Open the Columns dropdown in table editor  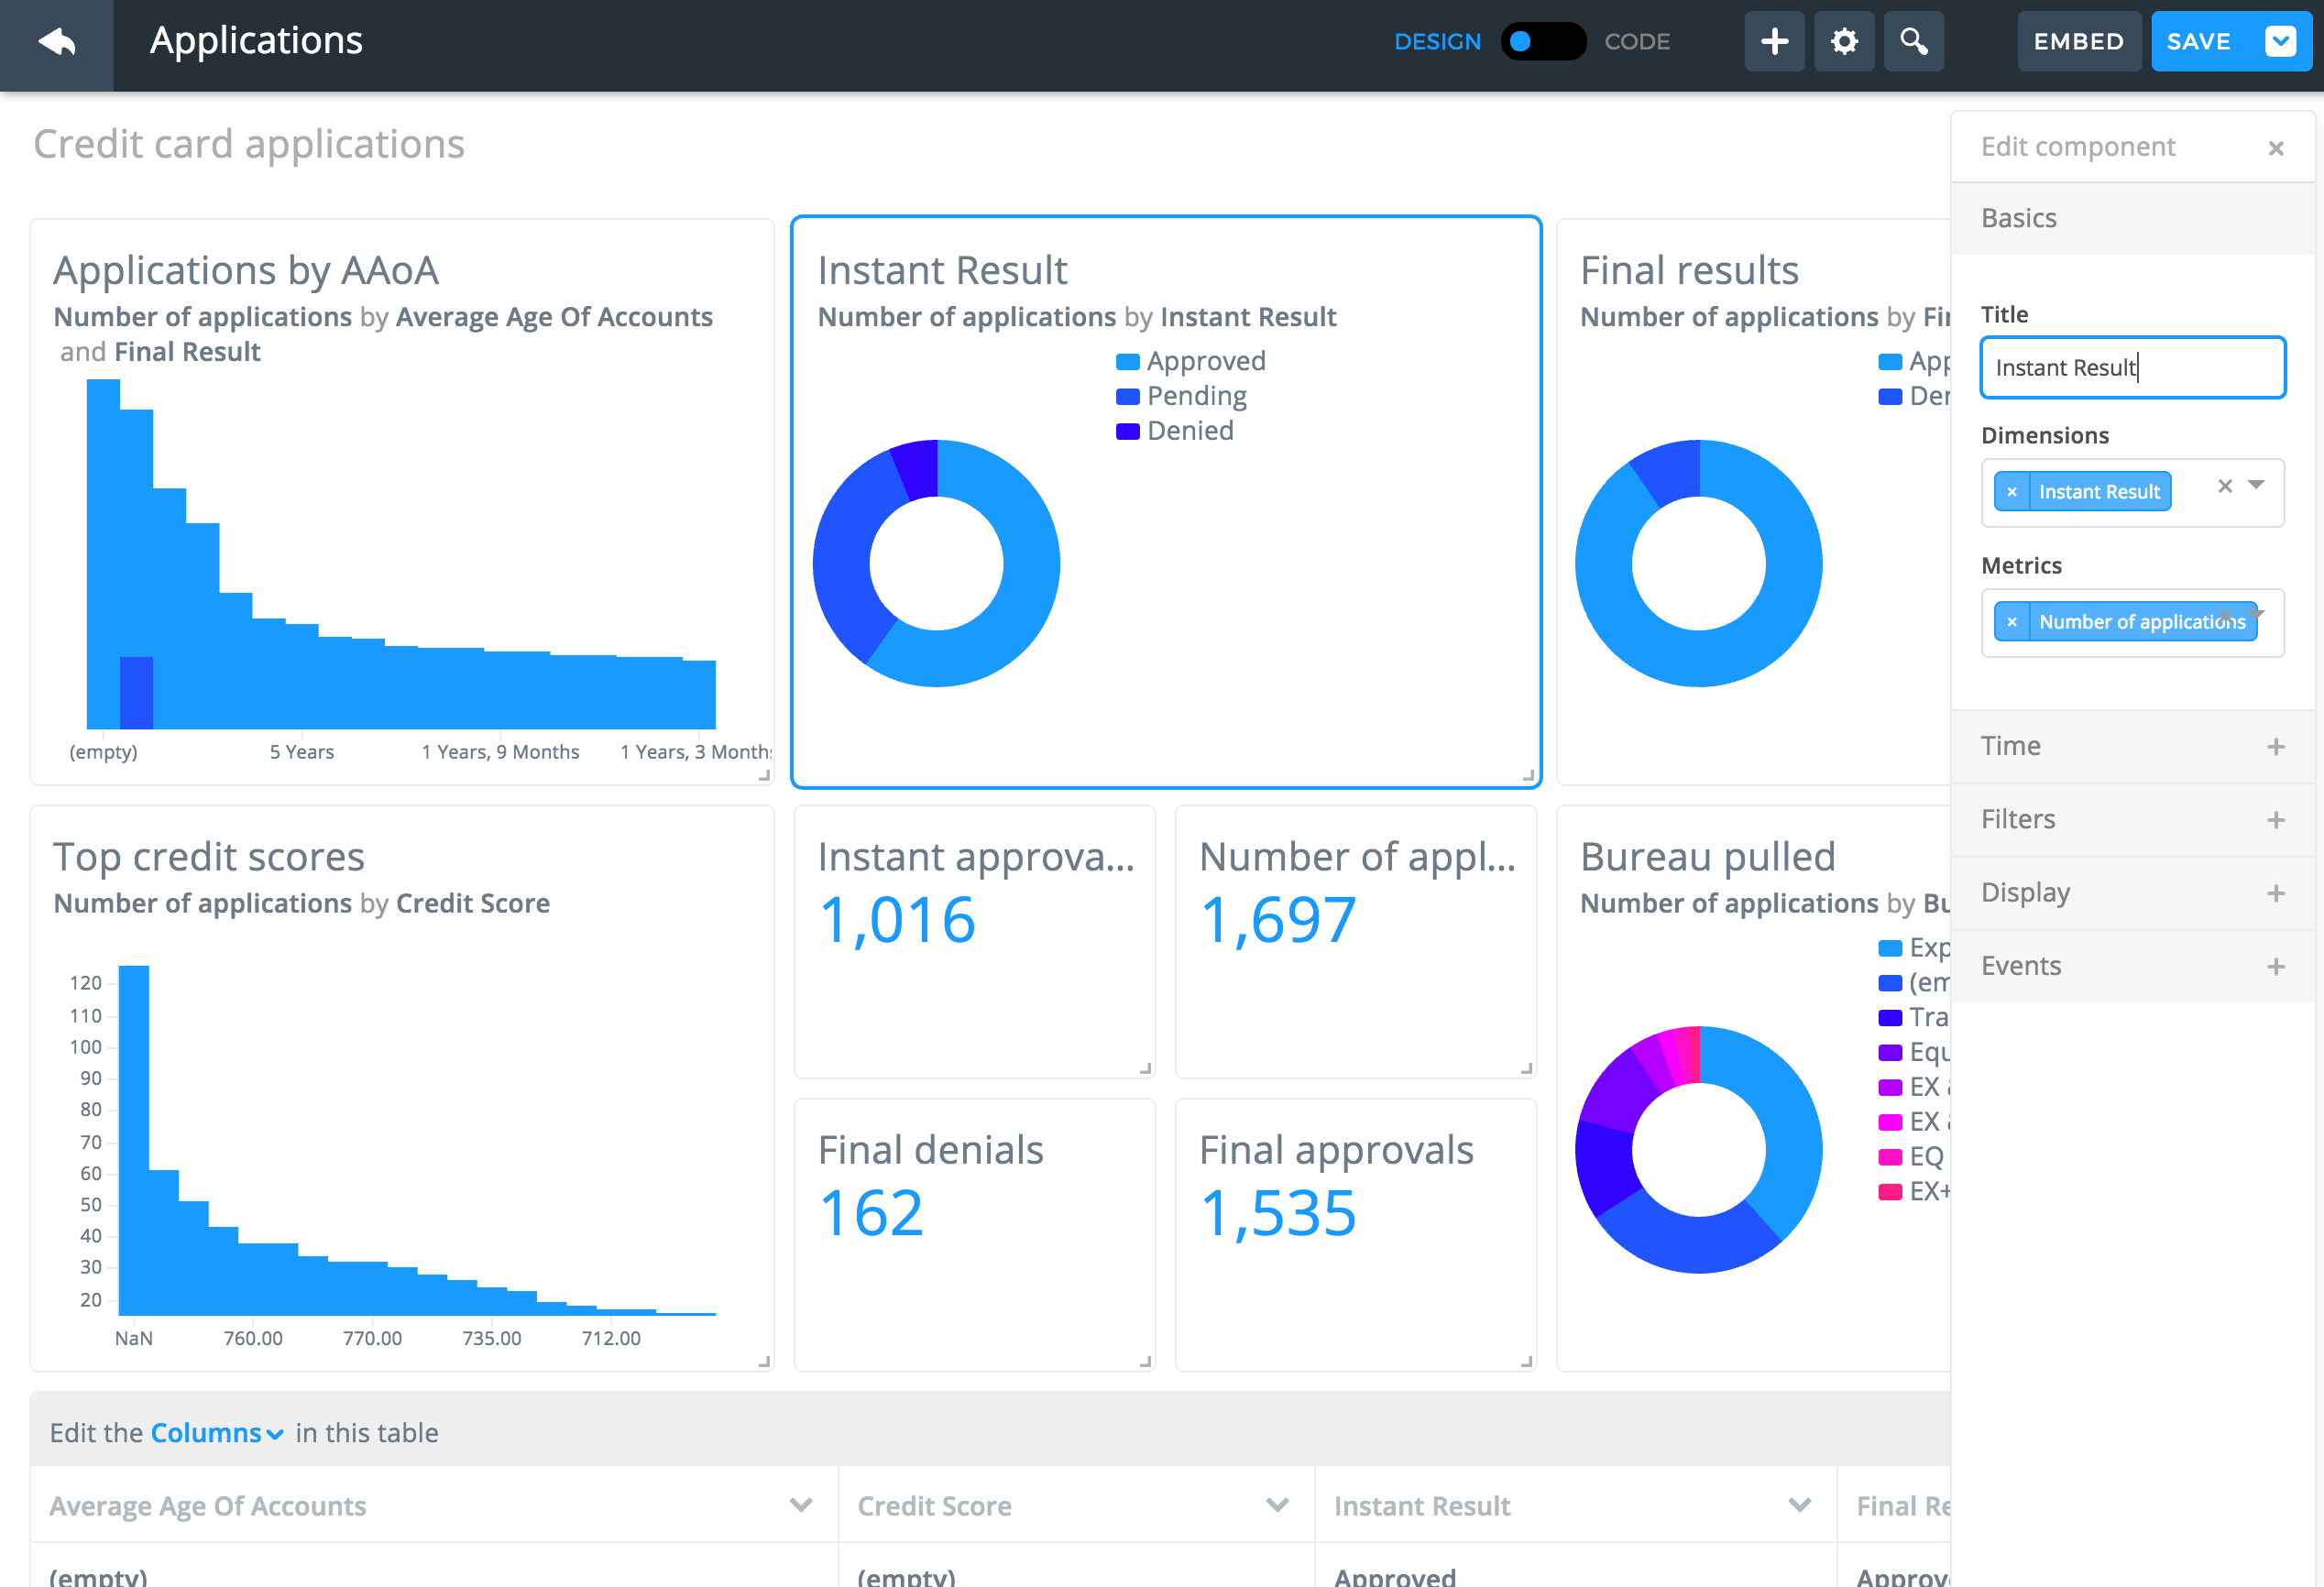click(x=216, y=1433)
